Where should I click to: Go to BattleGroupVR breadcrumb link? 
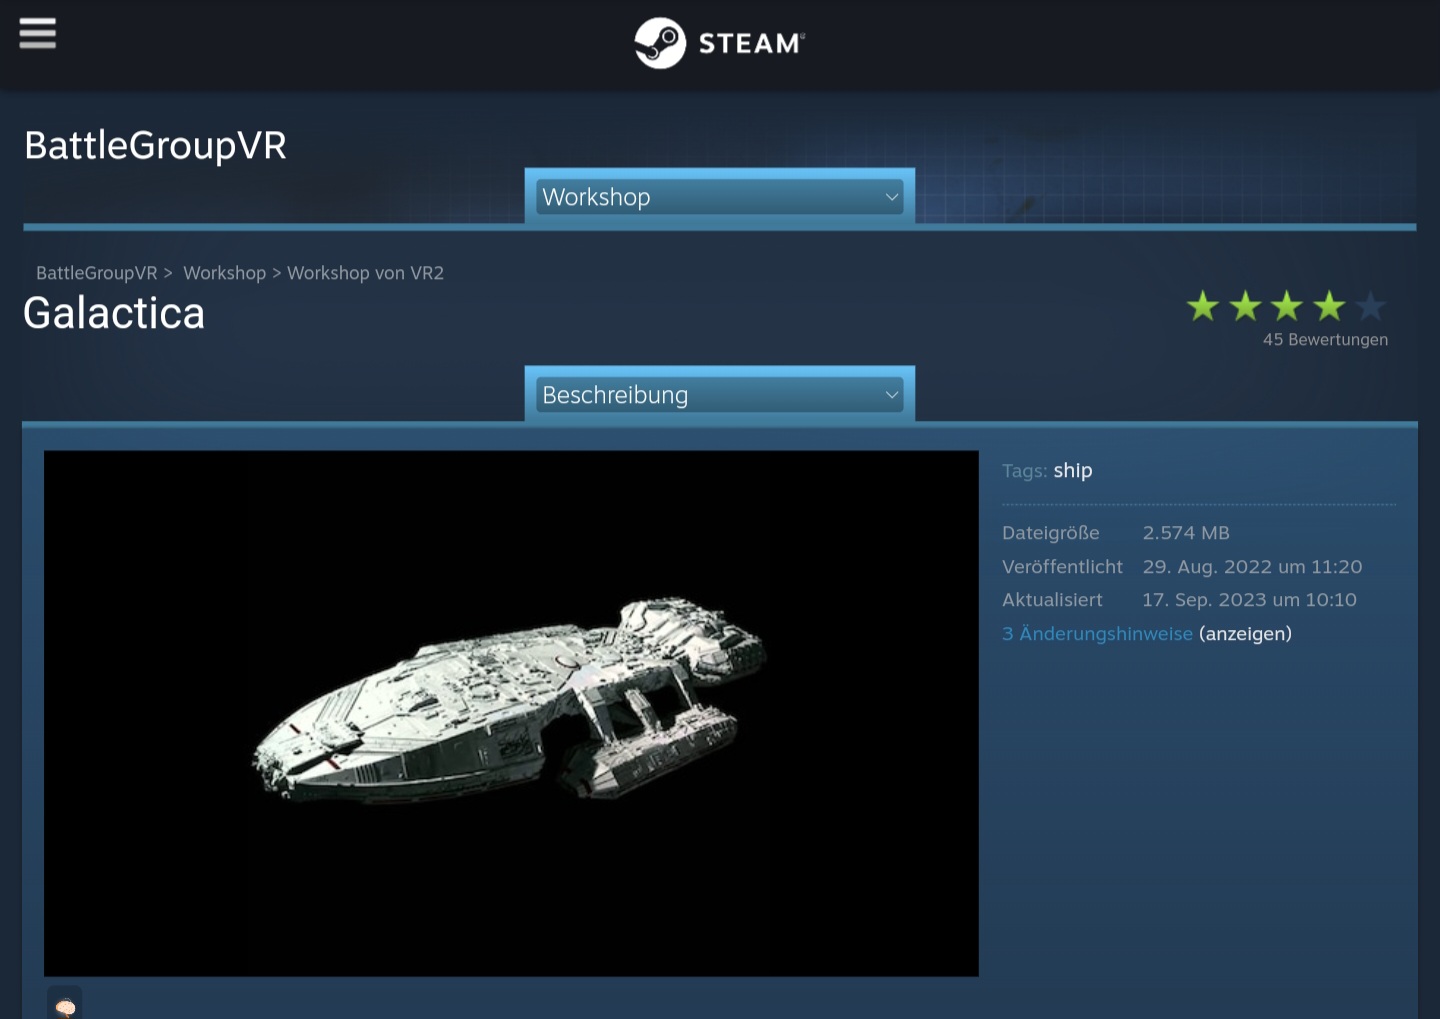(97, 273)
